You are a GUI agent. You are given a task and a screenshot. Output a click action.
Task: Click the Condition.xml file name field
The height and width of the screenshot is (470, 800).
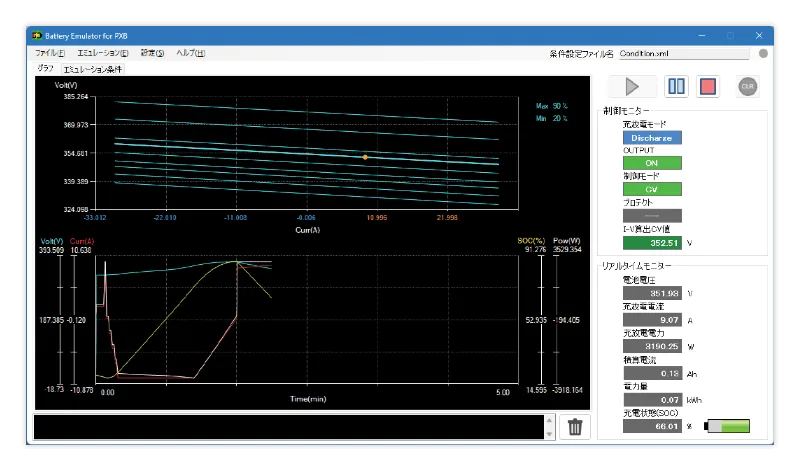[x=684, y=53]
